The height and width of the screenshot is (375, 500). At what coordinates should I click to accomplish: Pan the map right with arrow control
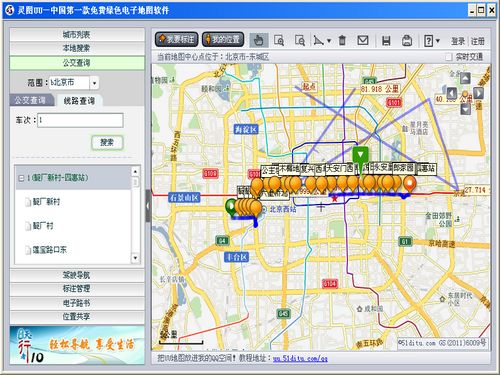coord(478,93)
